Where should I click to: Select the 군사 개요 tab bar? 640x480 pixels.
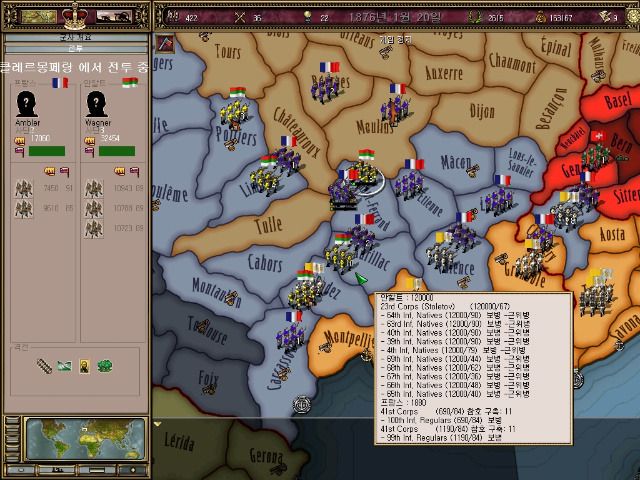click(76, 38)
